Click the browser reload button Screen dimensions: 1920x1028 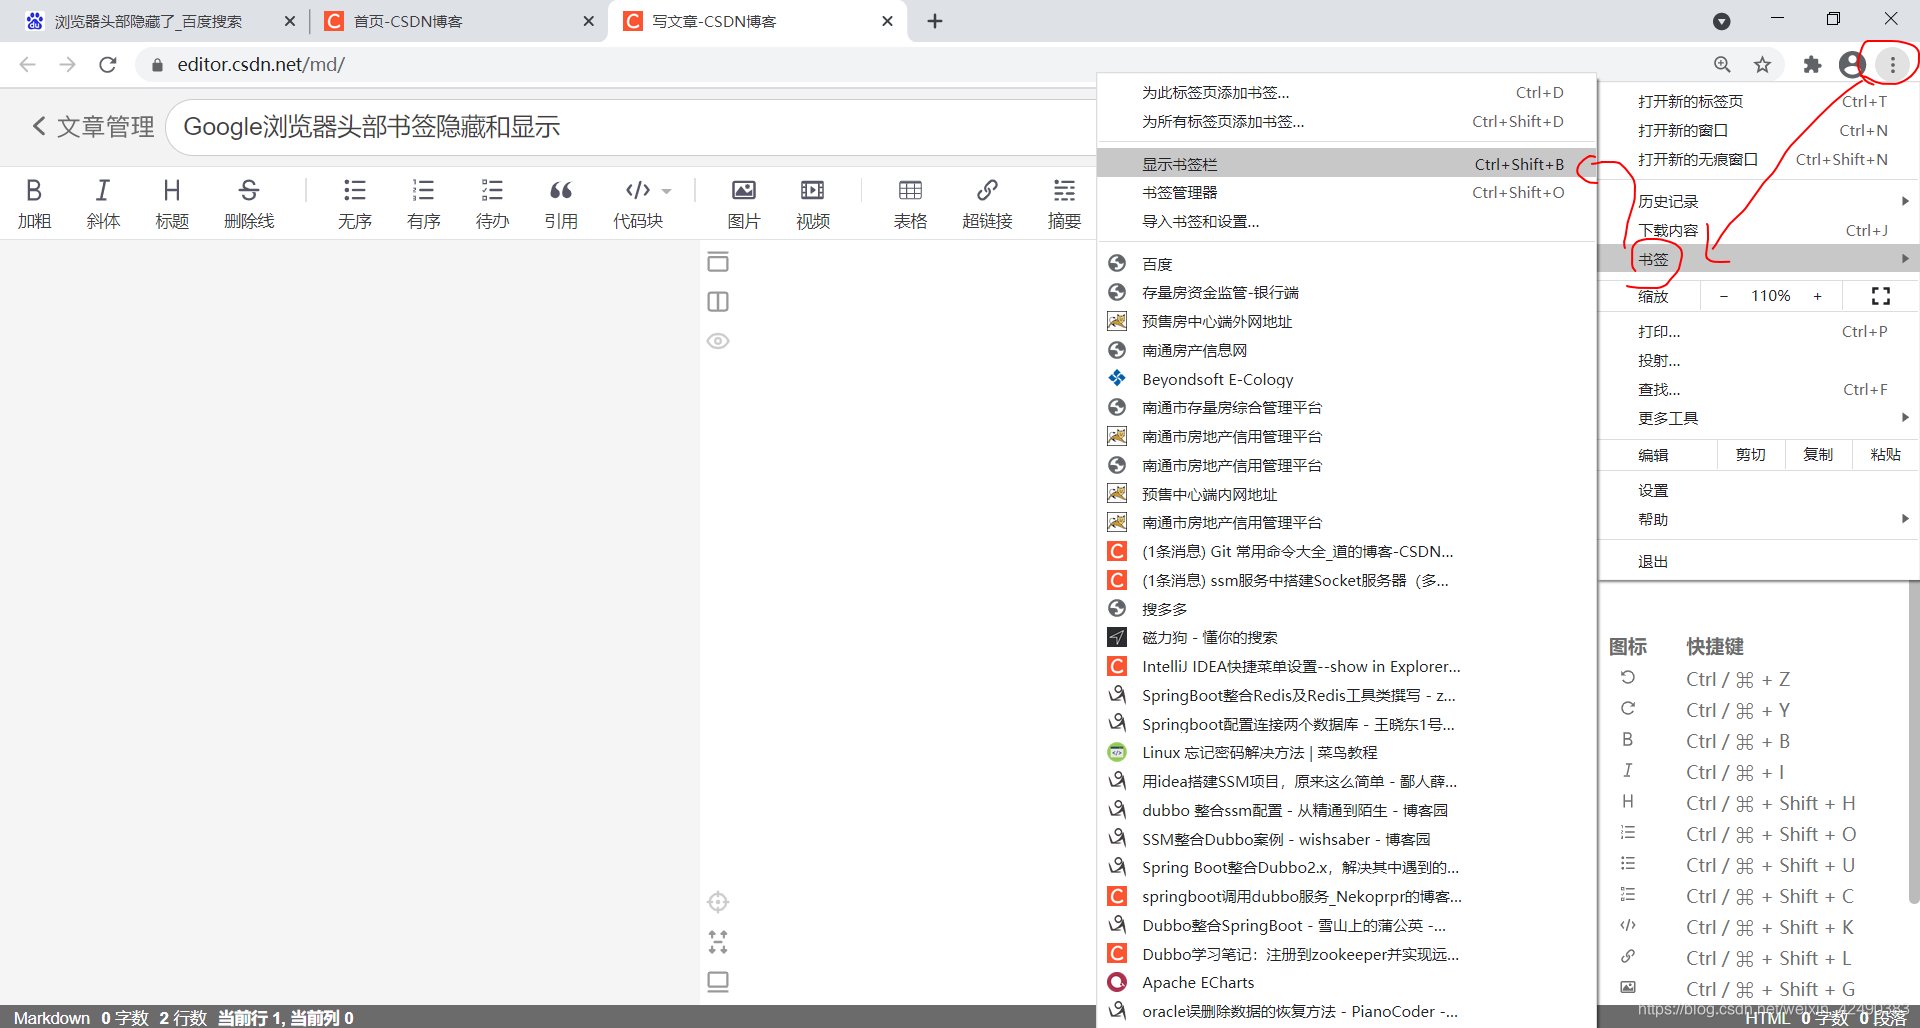pos(108,65)
